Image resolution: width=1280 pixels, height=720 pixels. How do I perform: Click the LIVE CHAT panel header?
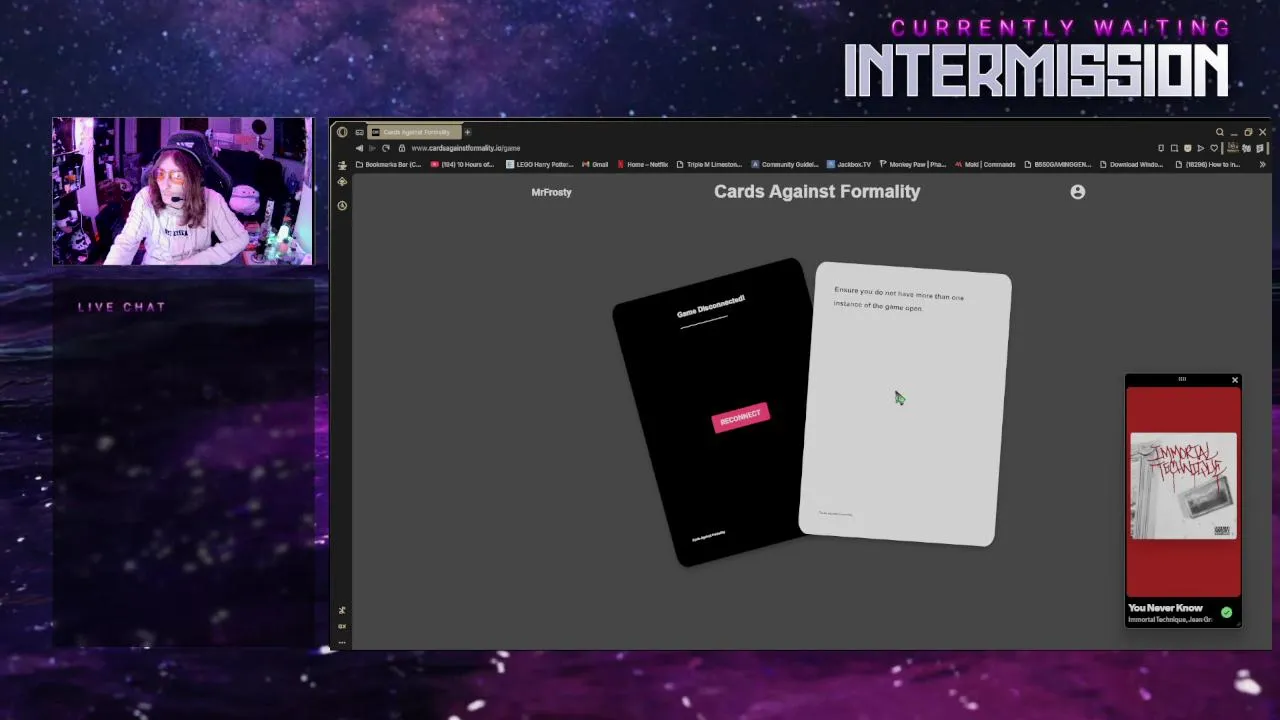point(122,307)
